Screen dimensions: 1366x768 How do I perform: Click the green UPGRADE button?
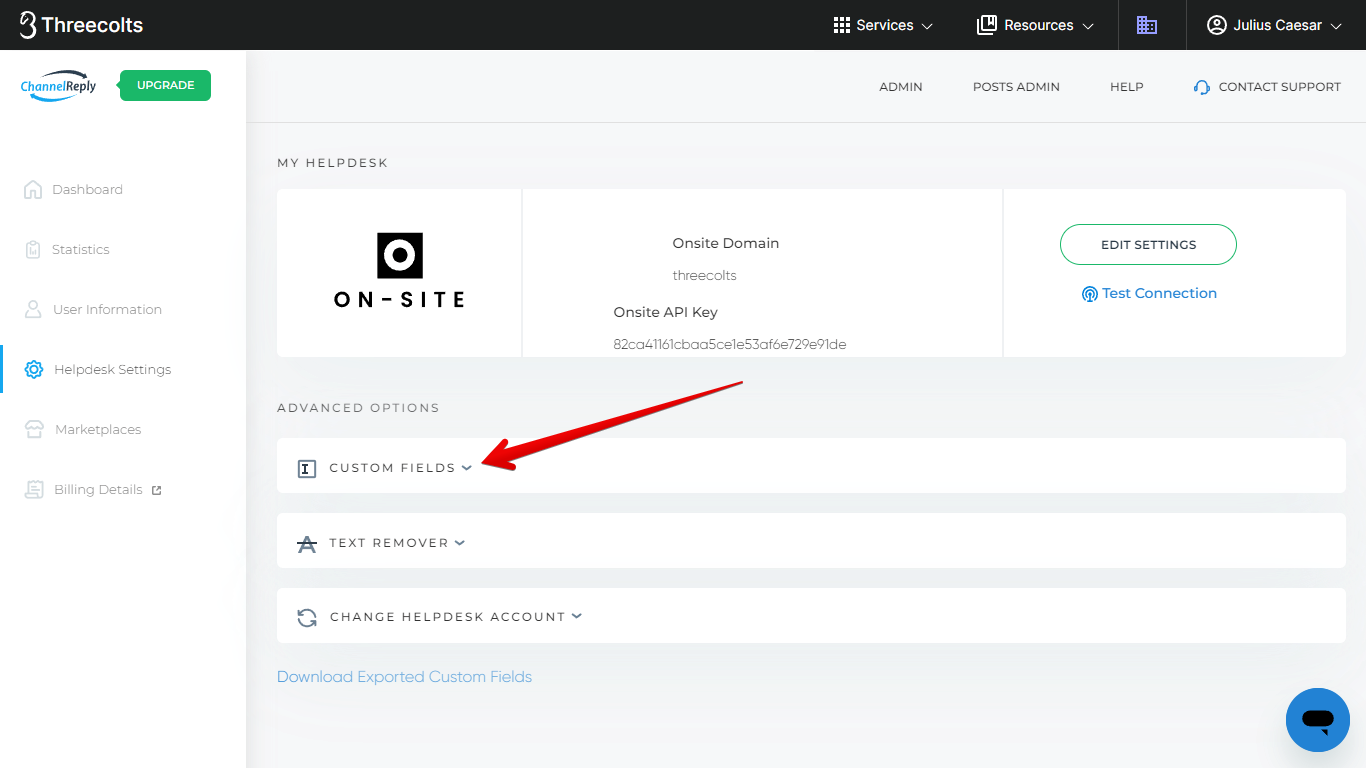[x=165, y=85]
